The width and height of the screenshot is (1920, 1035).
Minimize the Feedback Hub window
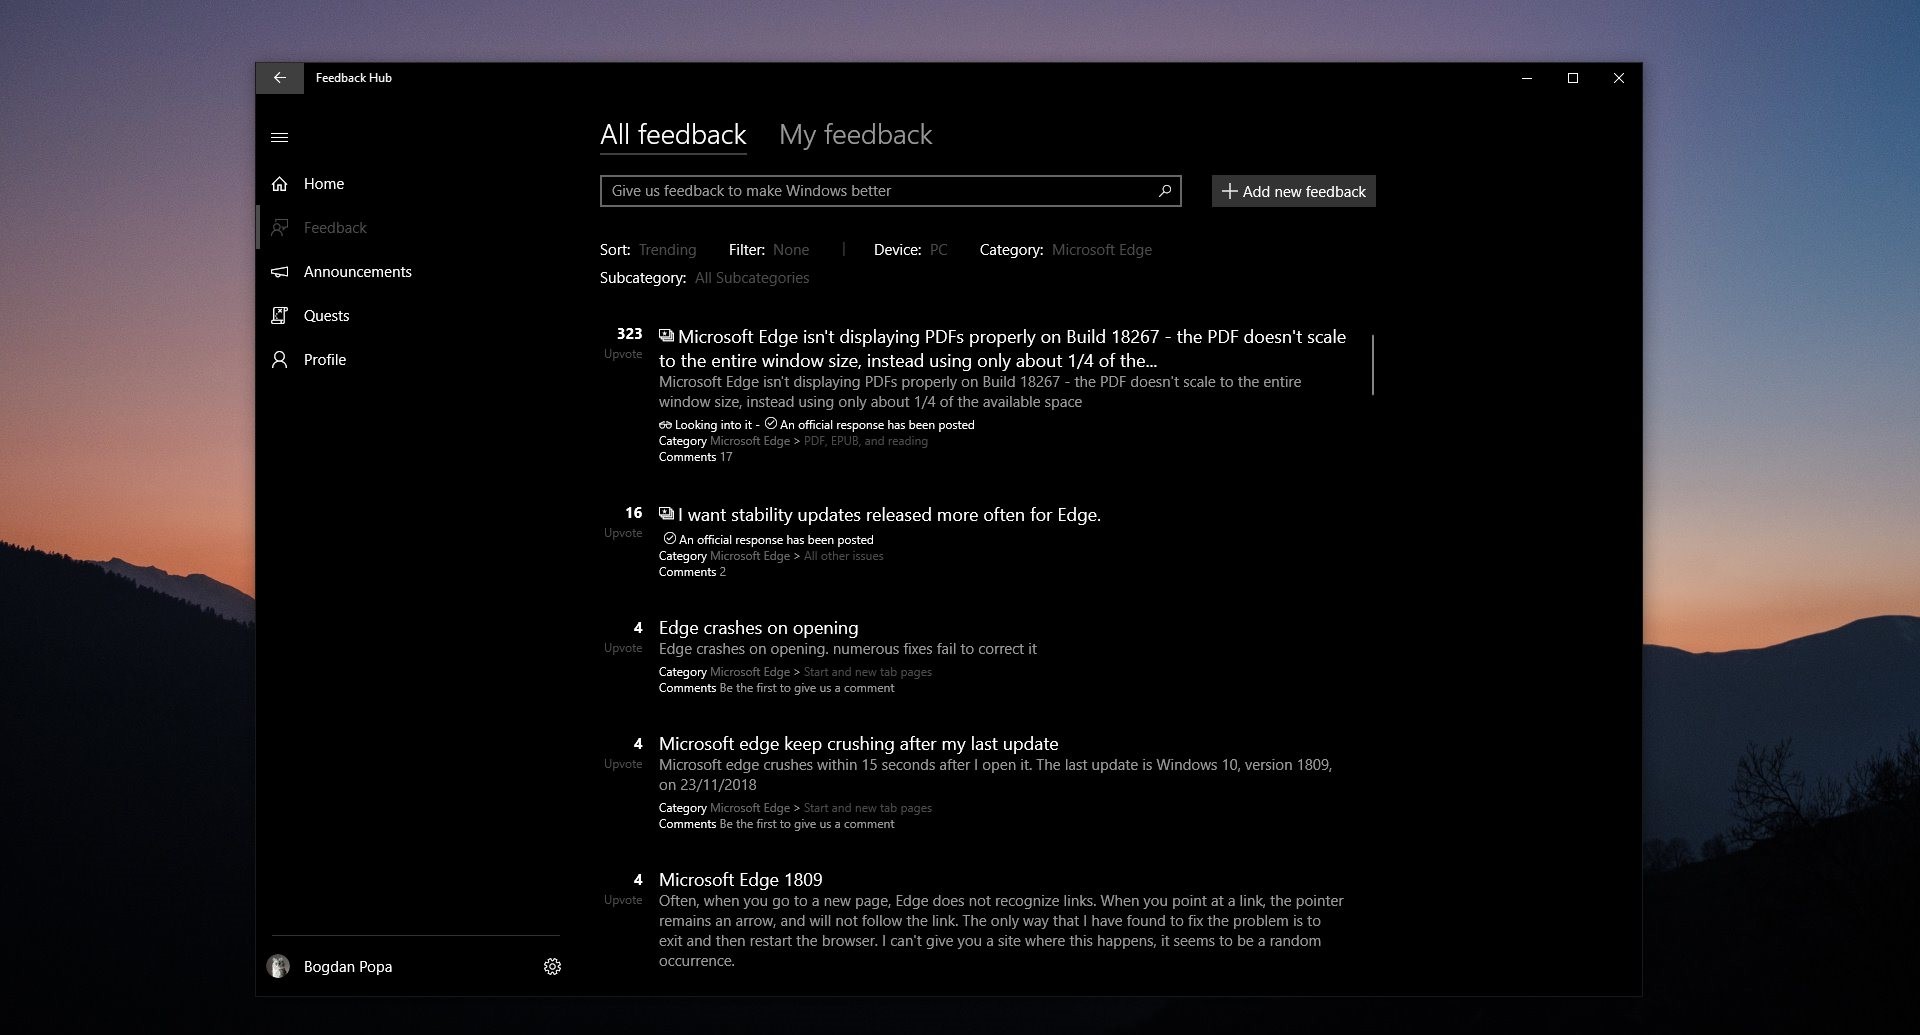1527,78
